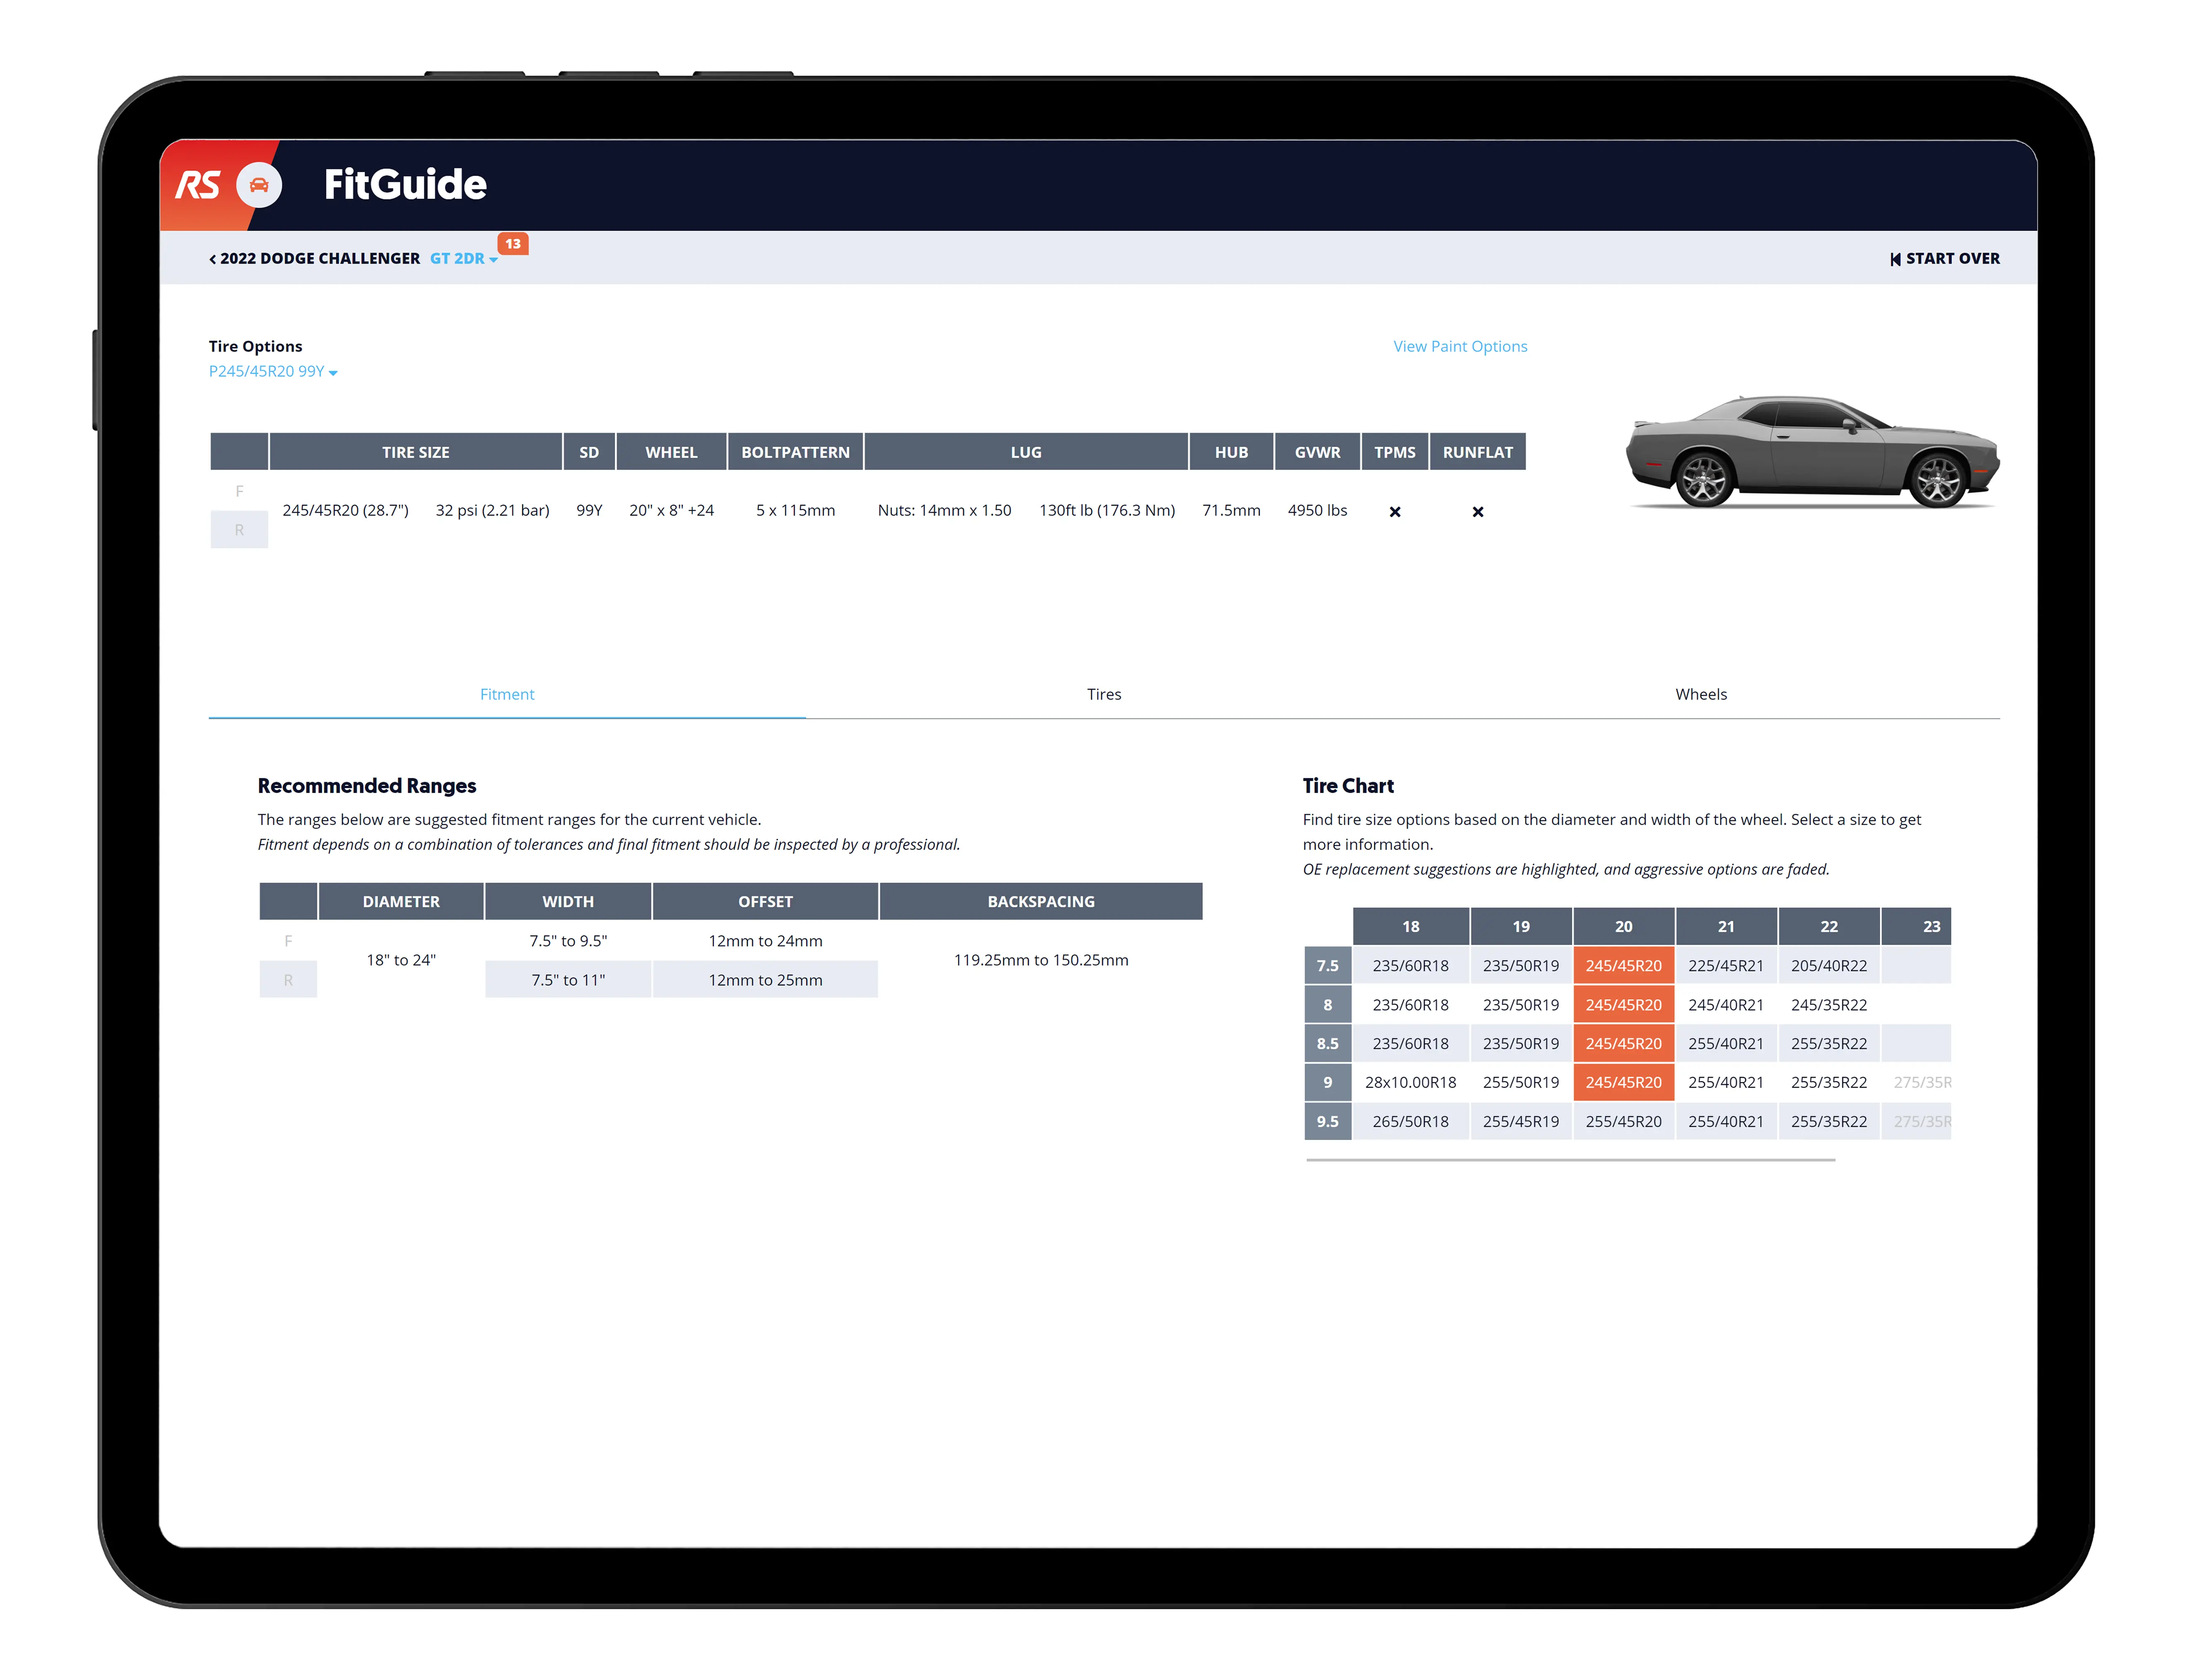This screenshot has height=1680, width=2187.
Task: Click the Start Over button
Action: tap(1953, 258)
